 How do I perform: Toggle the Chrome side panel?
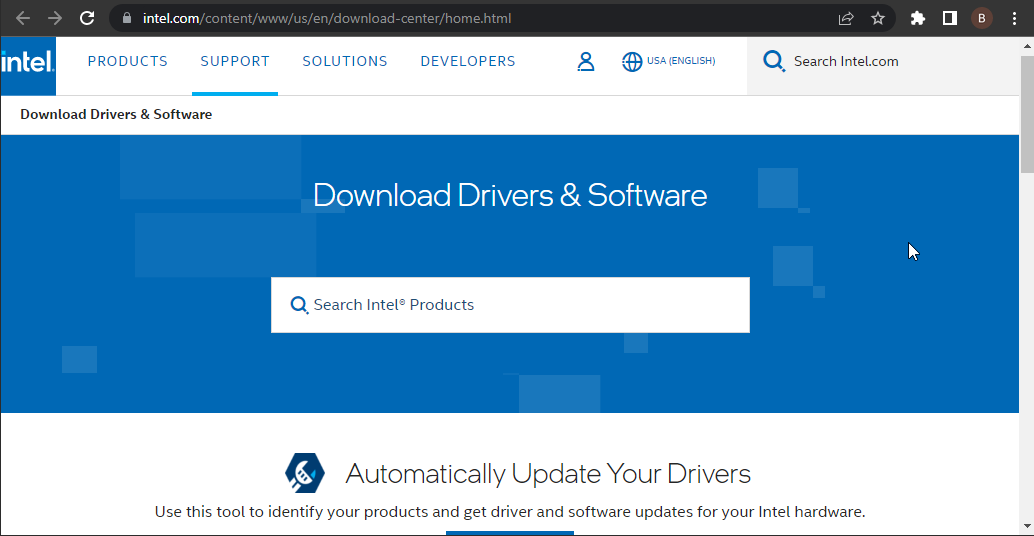[950, 18]
